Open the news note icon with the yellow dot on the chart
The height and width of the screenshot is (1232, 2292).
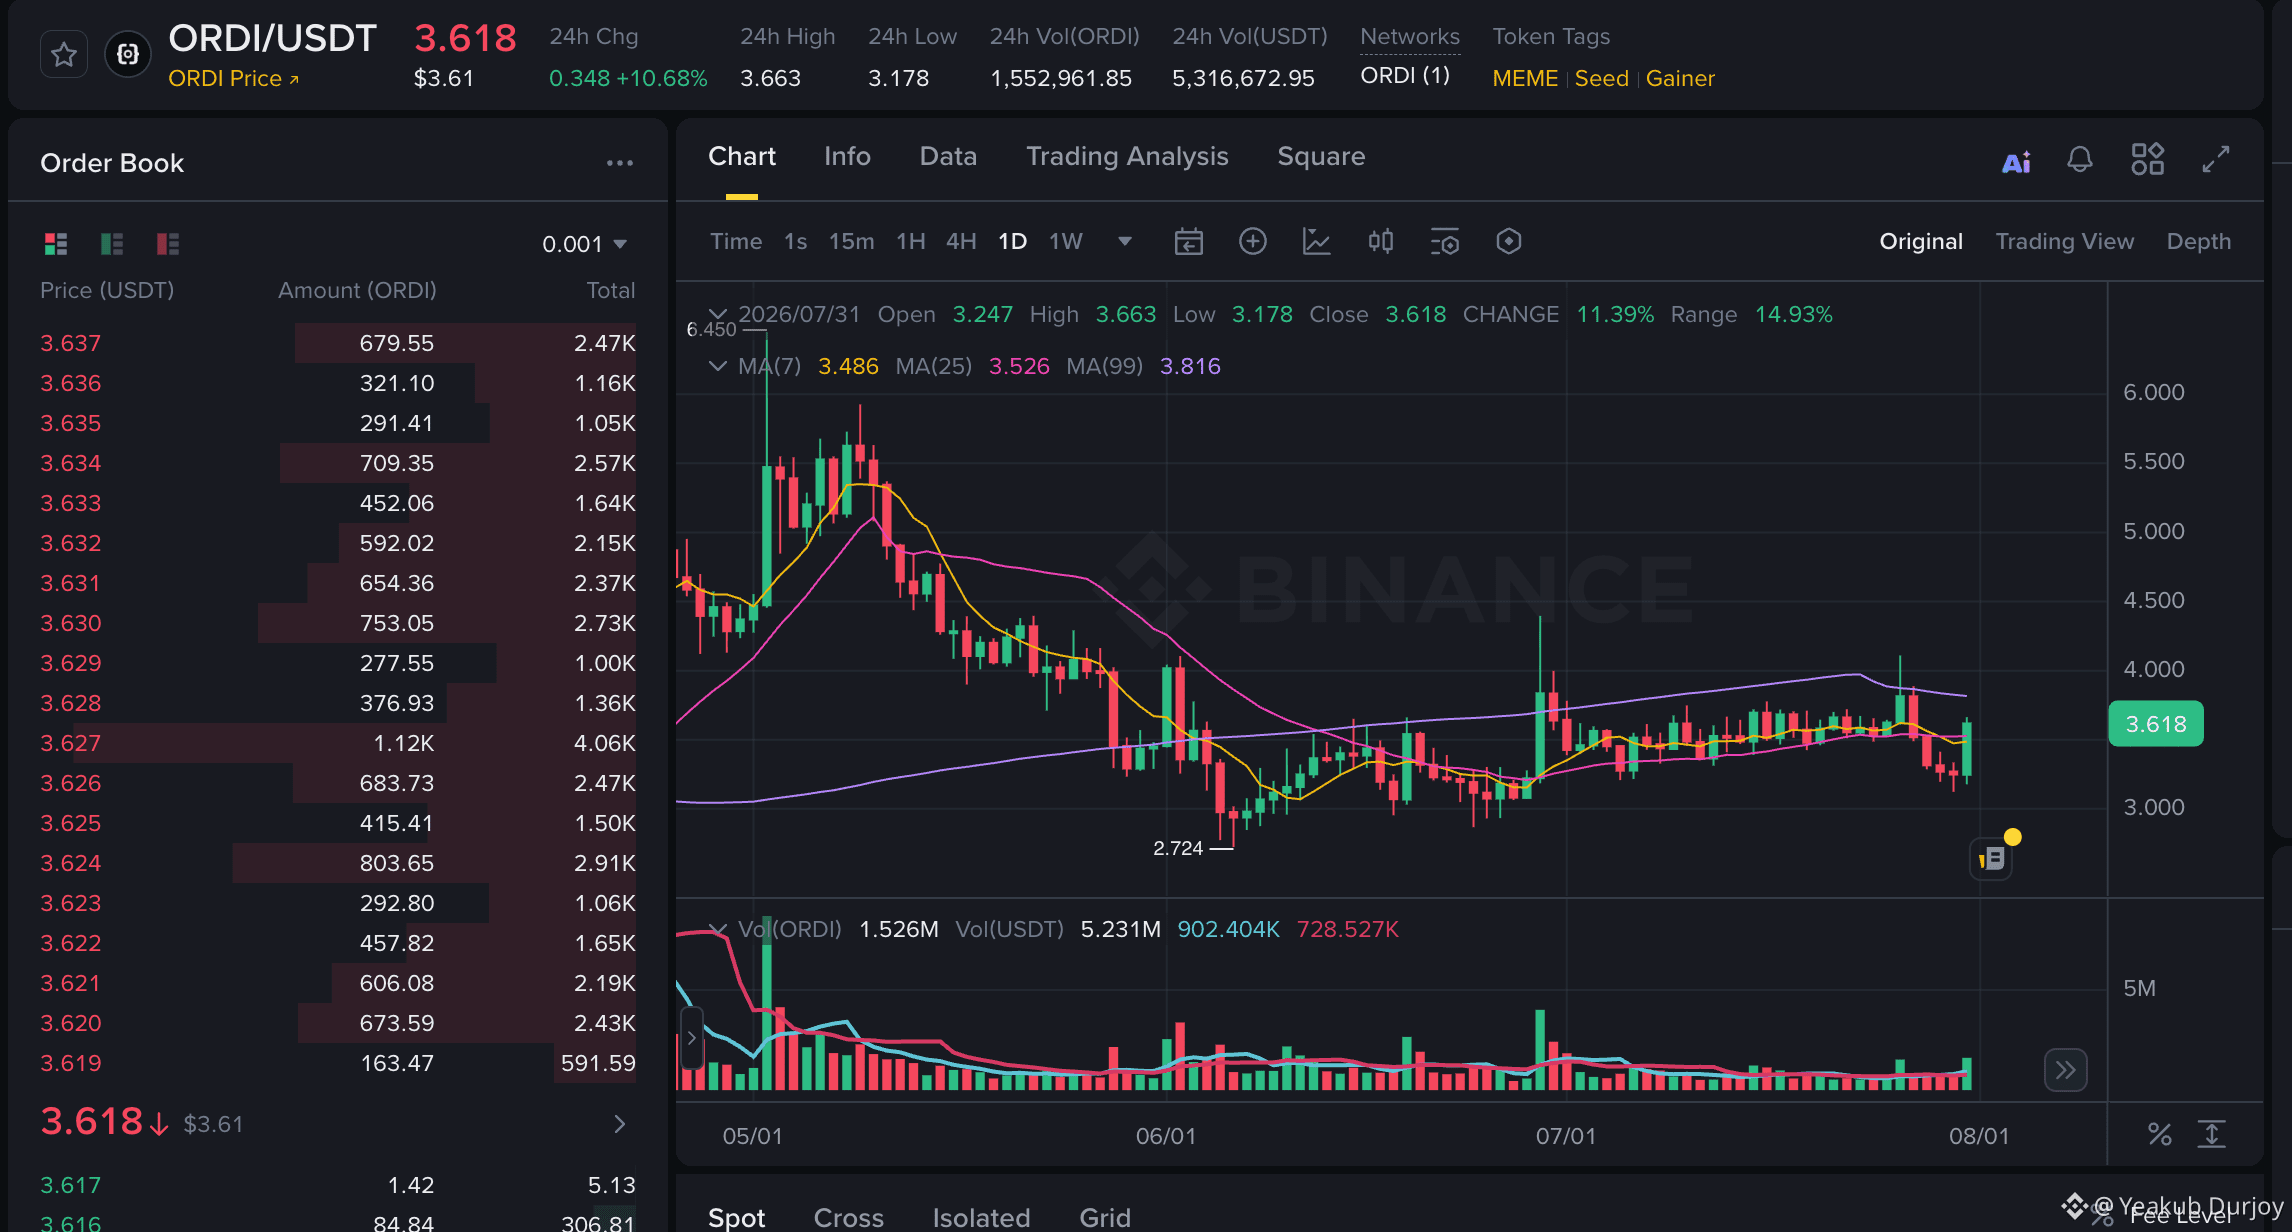pos(1992,858)
